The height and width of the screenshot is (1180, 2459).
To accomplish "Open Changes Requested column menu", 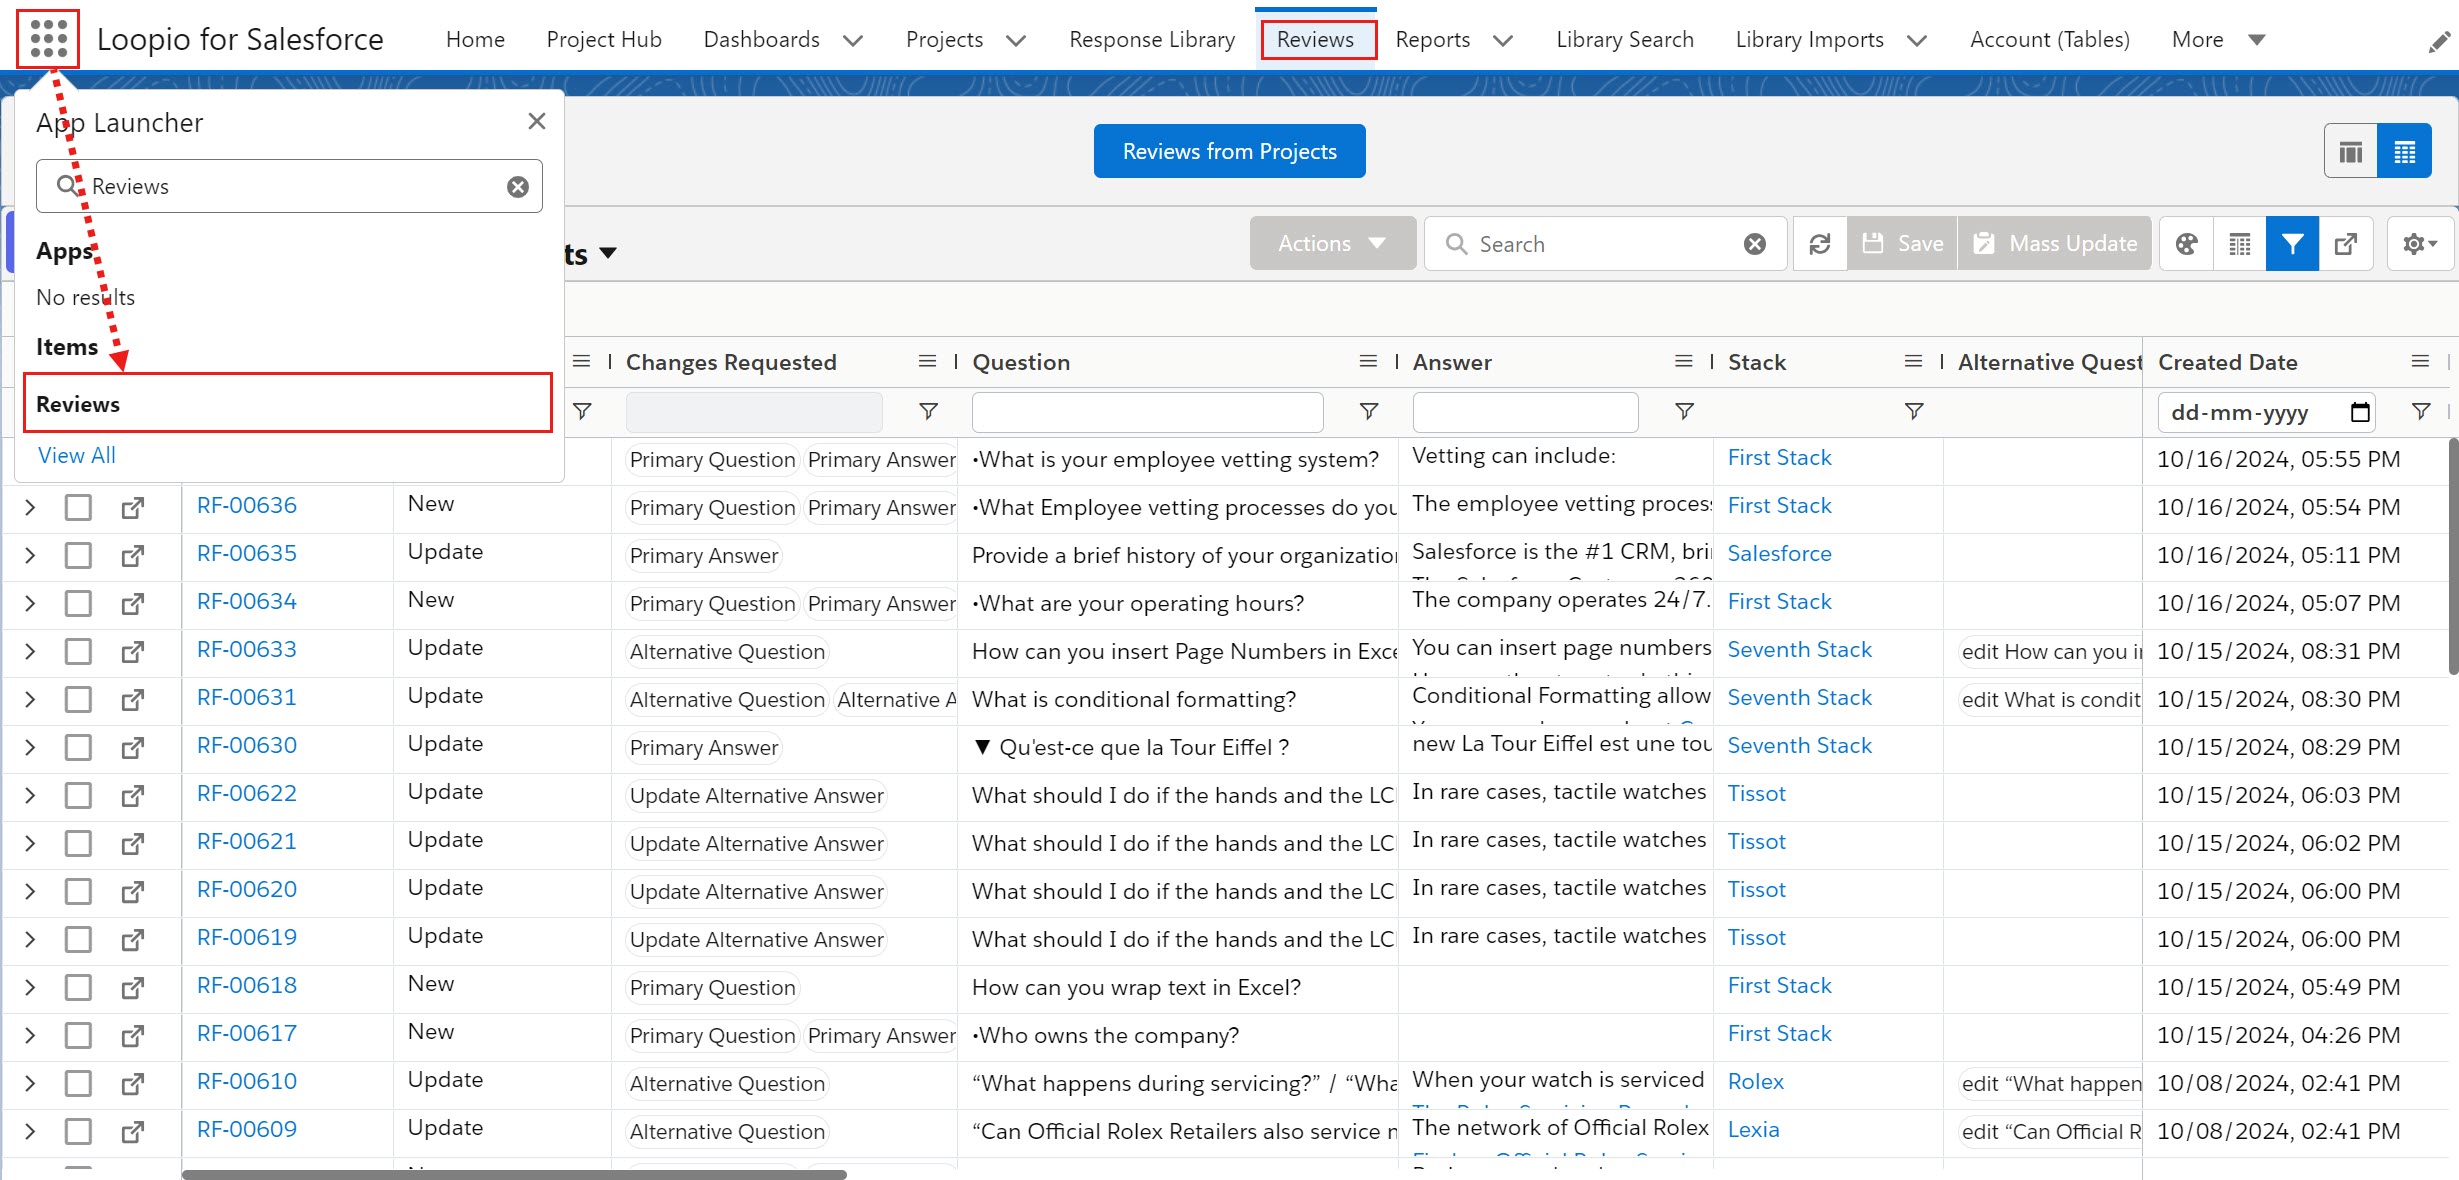I will pyautogui.click(x=927, y=361).
